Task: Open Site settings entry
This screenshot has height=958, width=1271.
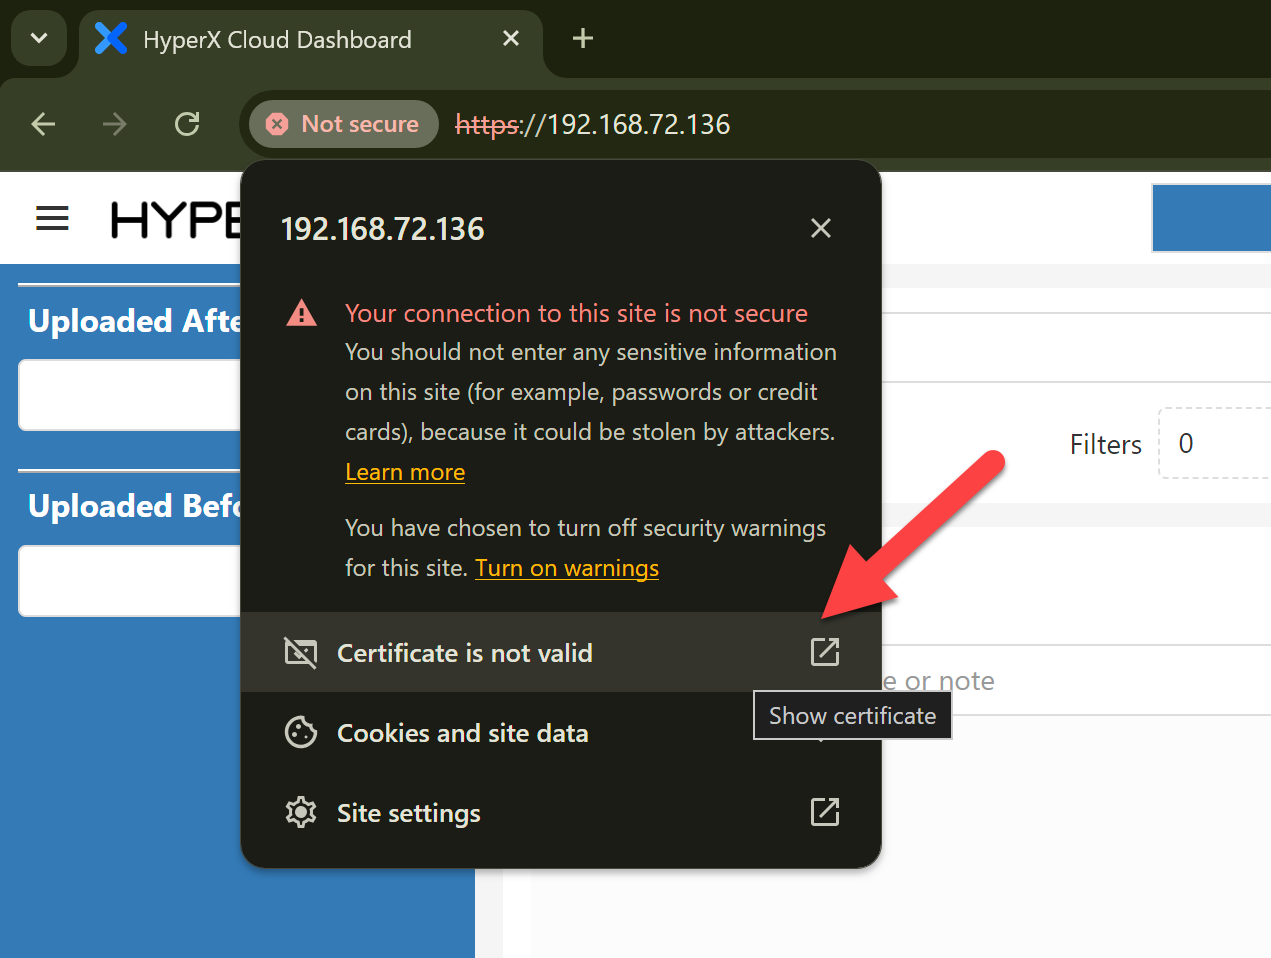Action: click(561, 812)
